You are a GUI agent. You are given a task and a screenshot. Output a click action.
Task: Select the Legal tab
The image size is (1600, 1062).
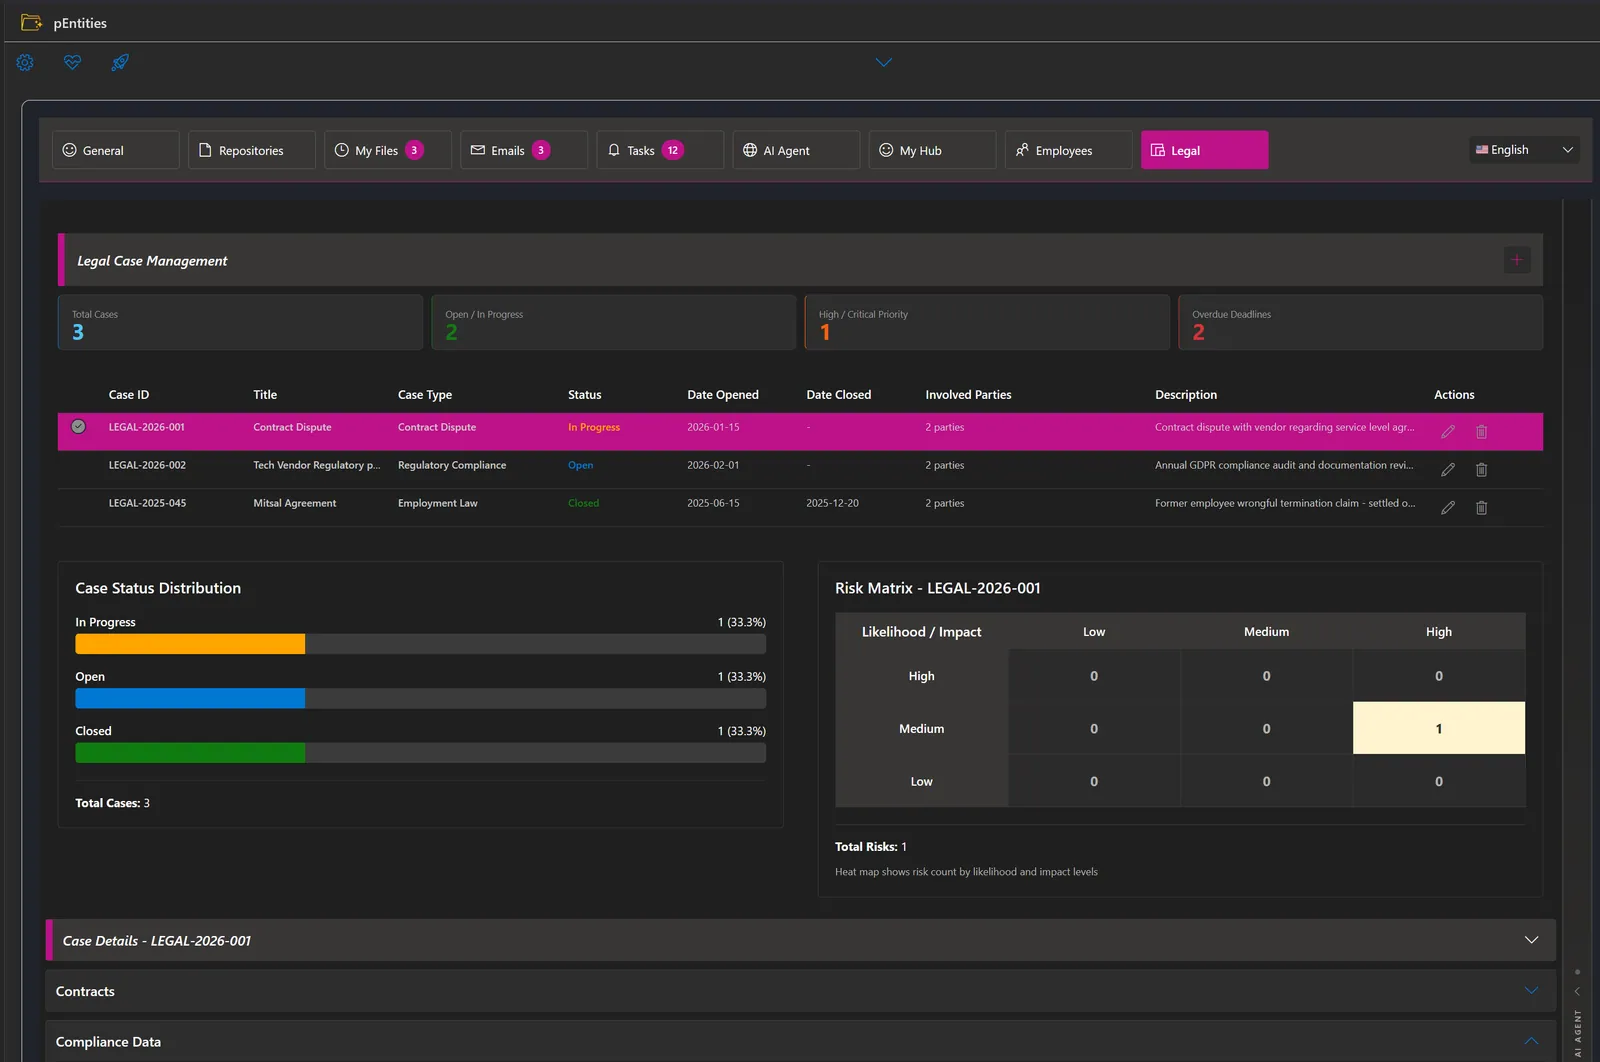1204,150
